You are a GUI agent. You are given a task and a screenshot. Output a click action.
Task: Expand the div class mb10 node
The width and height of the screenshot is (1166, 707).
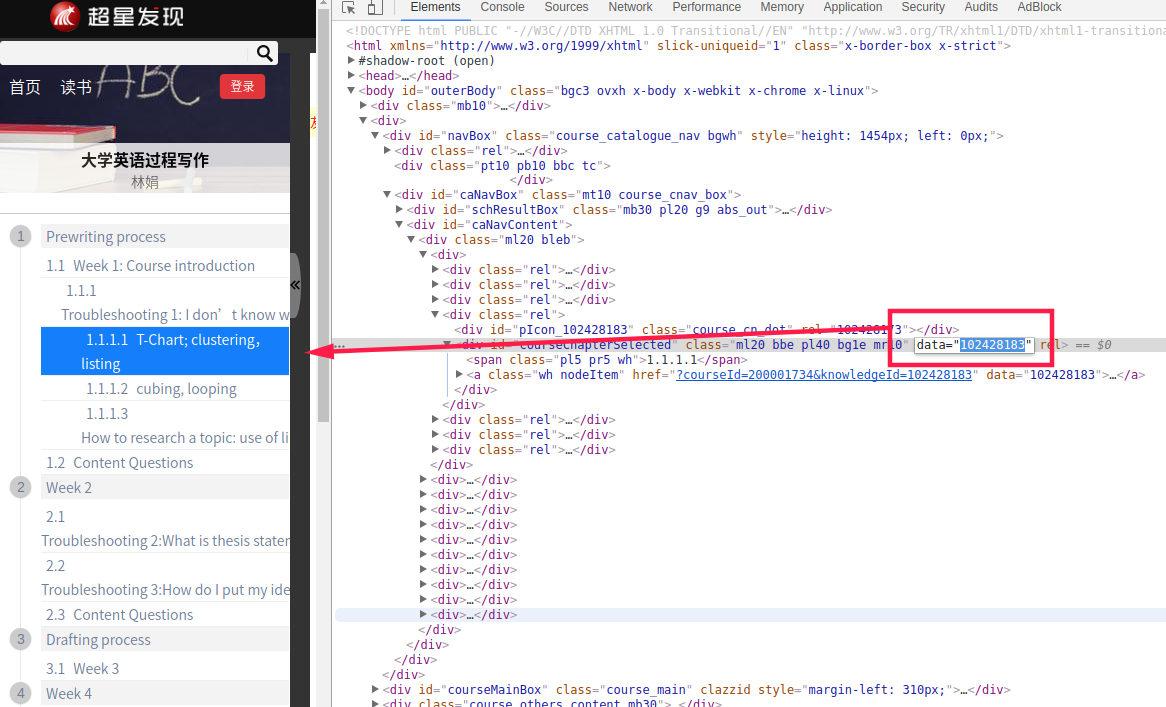[x=363, y=105]
